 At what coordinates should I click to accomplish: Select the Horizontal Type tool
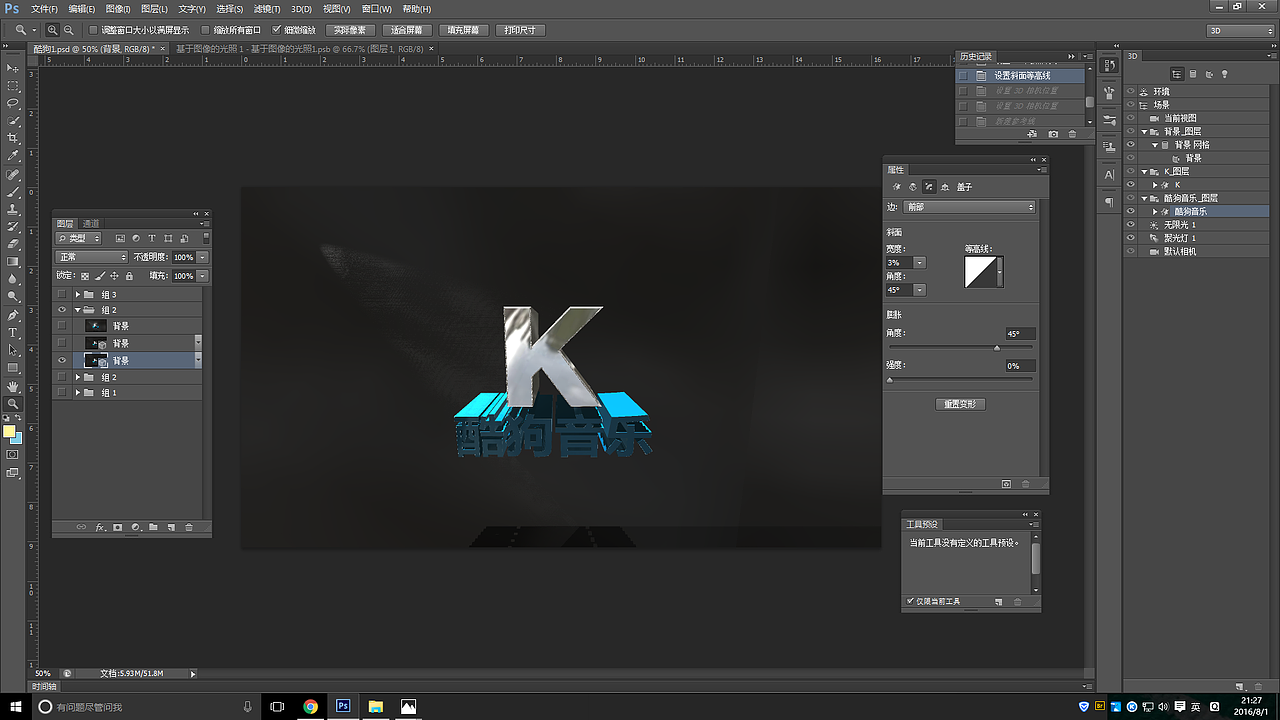tap(13, 333)
